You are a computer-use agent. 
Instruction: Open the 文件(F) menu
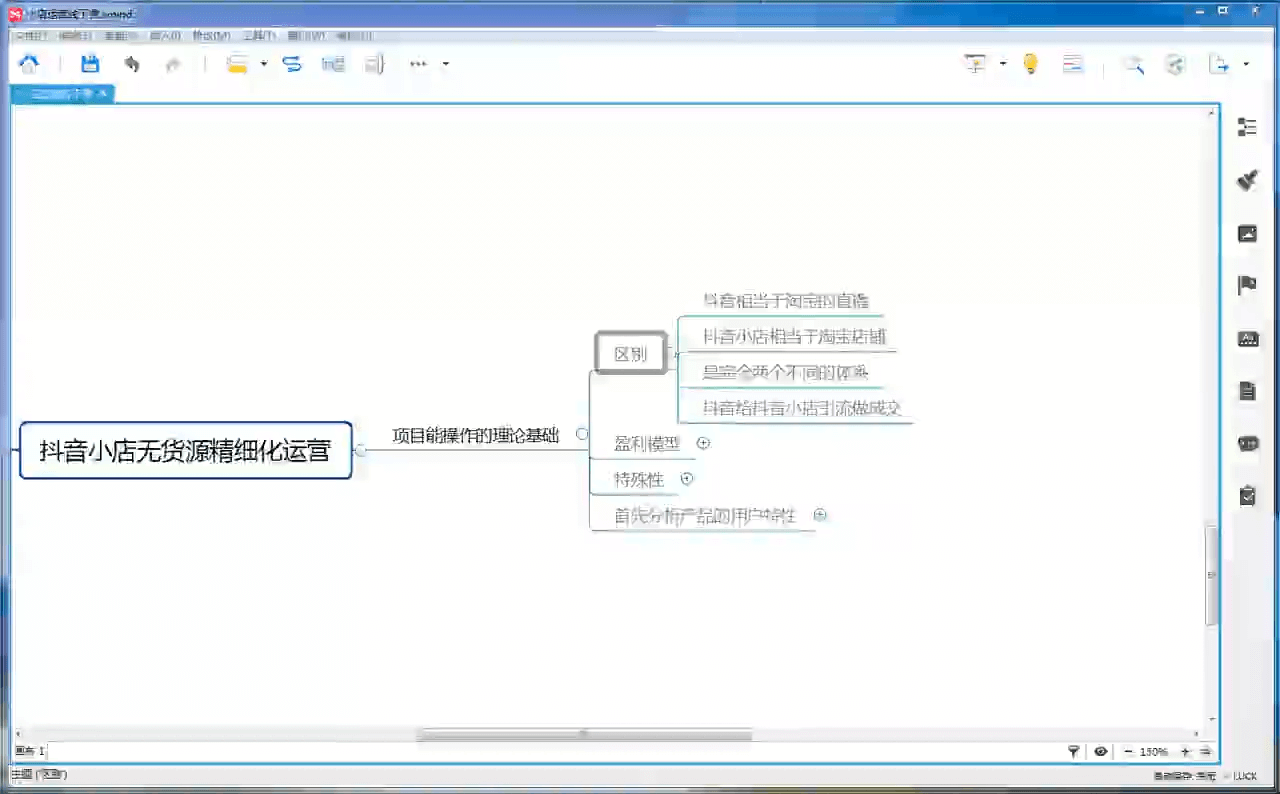pos(32,36)
